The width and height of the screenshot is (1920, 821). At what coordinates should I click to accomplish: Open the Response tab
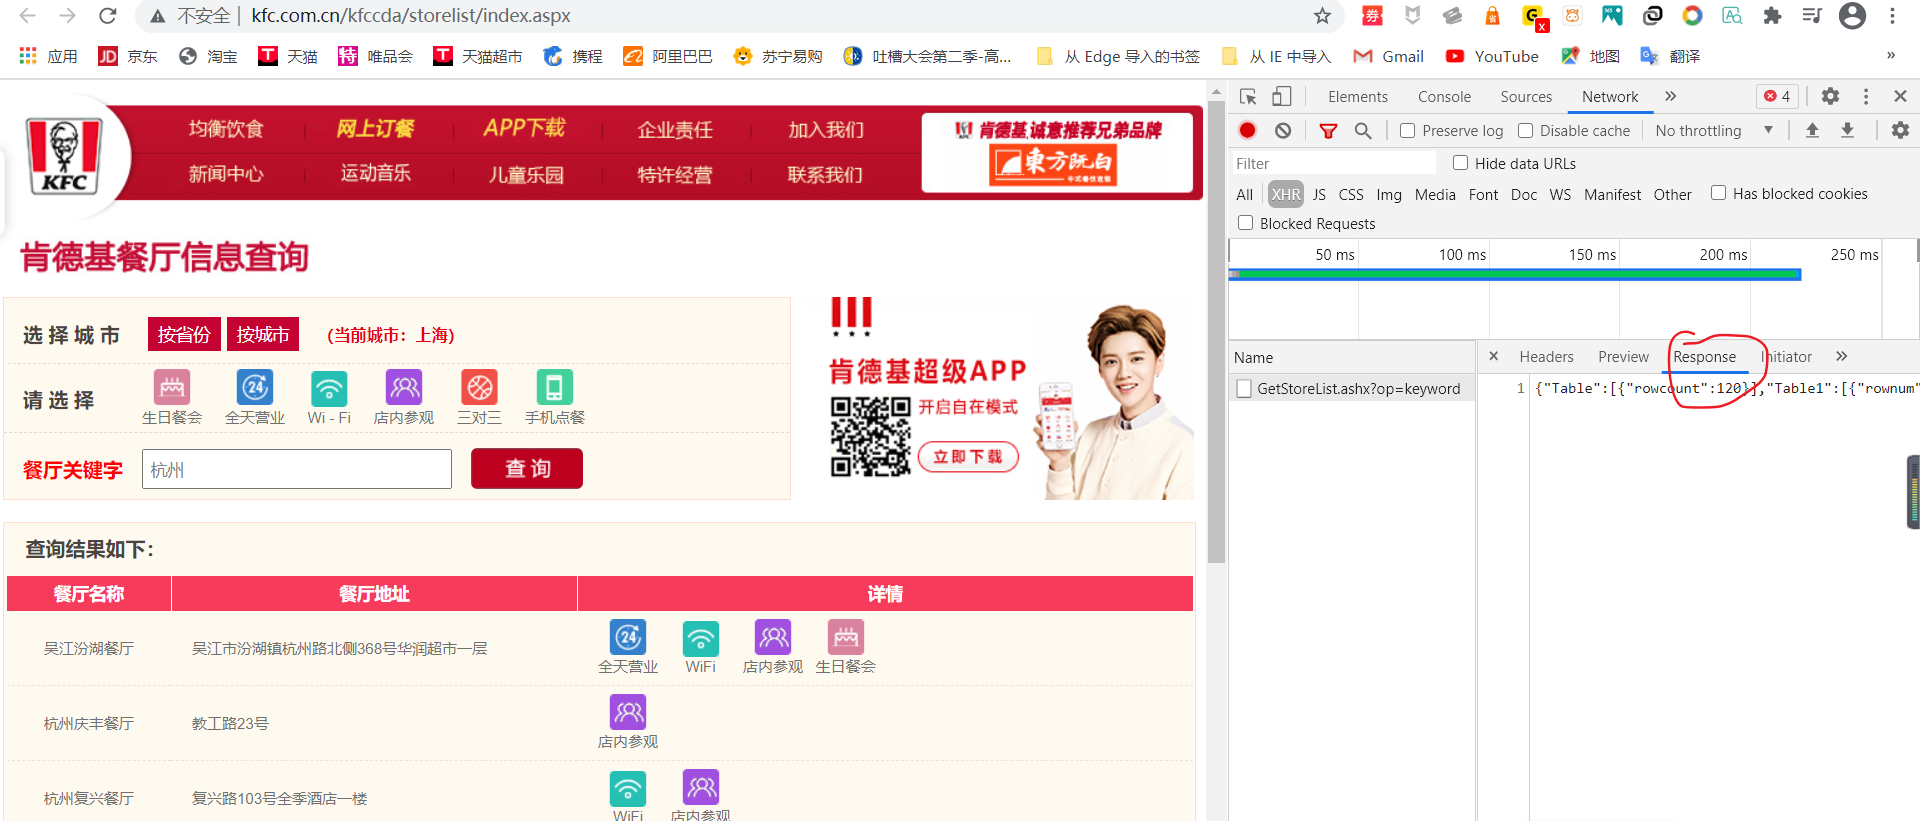coord(1704,356)
